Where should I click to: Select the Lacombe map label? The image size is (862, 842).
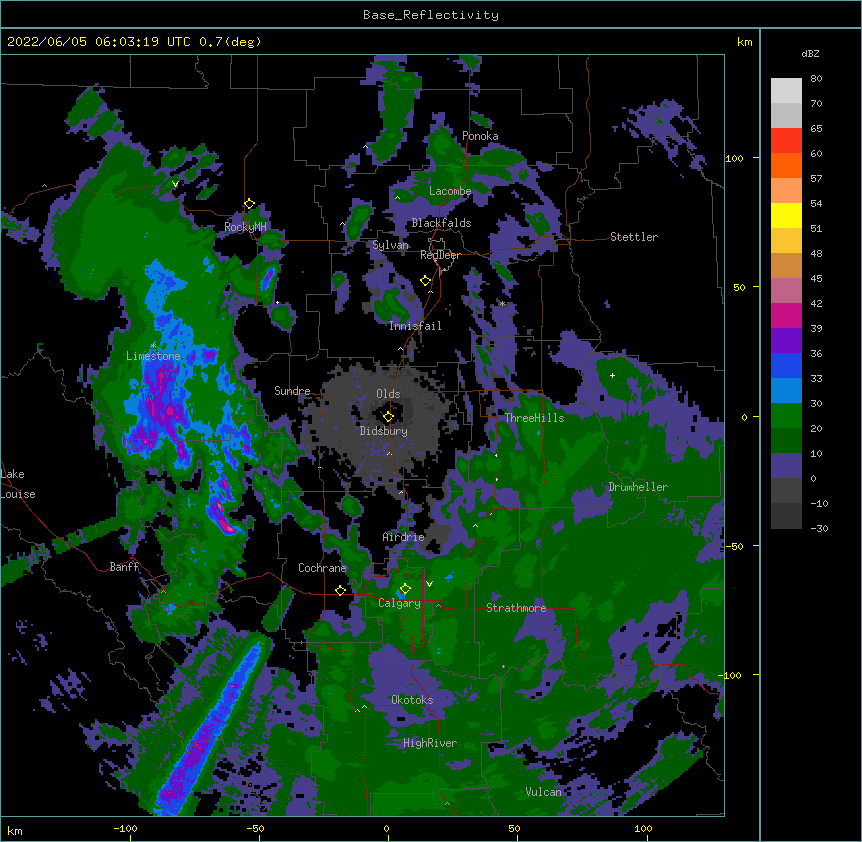(450, 191)
